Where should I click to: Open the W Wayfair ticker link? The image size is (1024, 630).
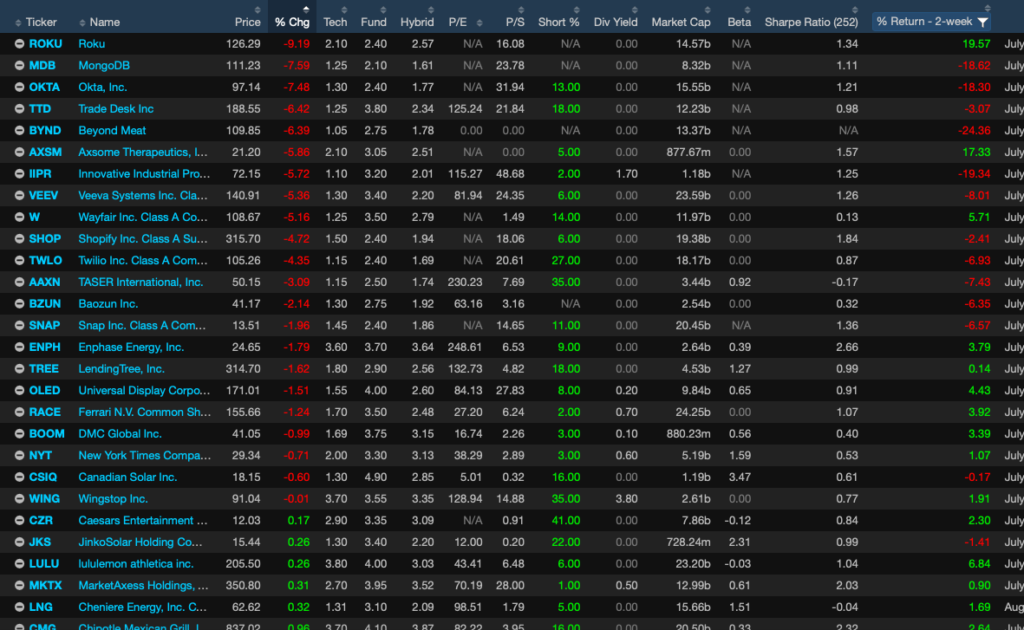point(34,217)
